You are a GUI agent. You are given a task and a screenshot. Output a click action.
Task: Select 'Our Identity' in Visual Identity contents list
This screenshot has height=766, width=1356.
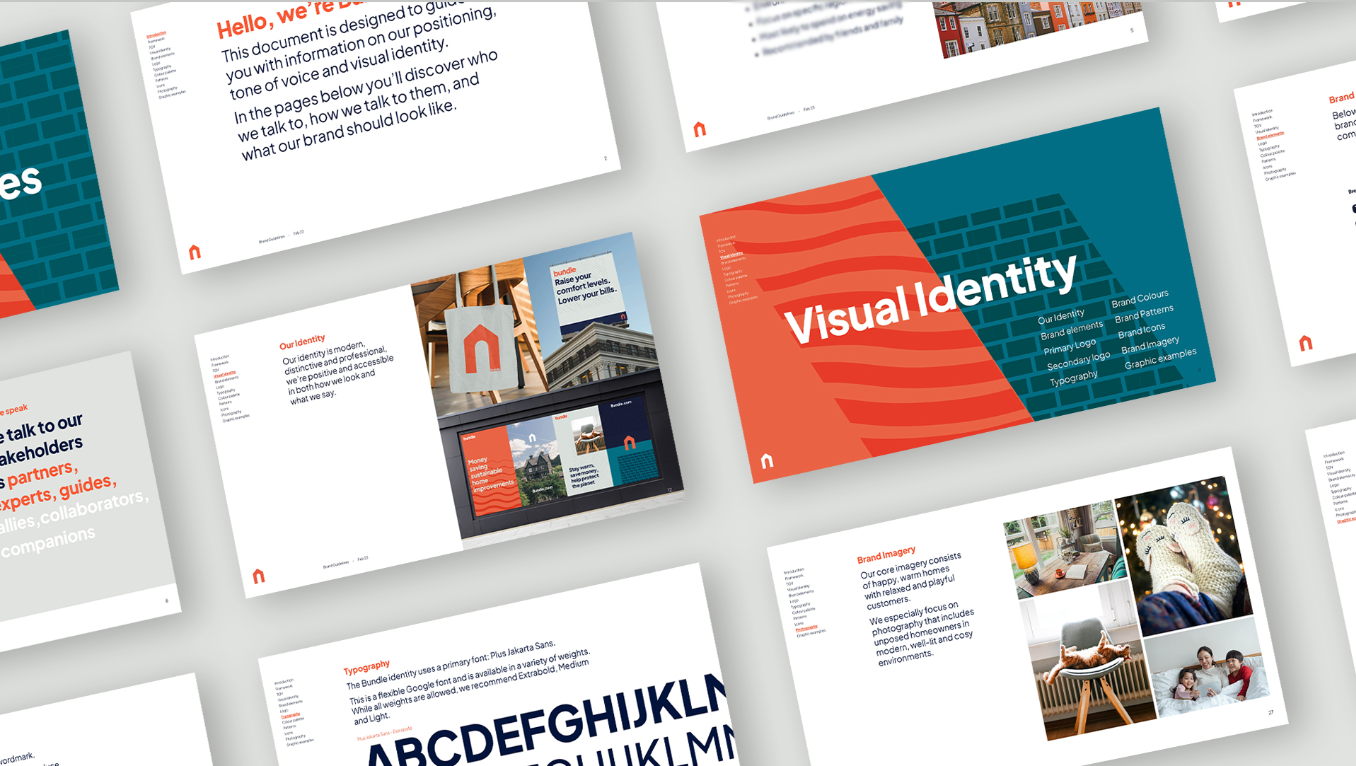(1061, 316)
